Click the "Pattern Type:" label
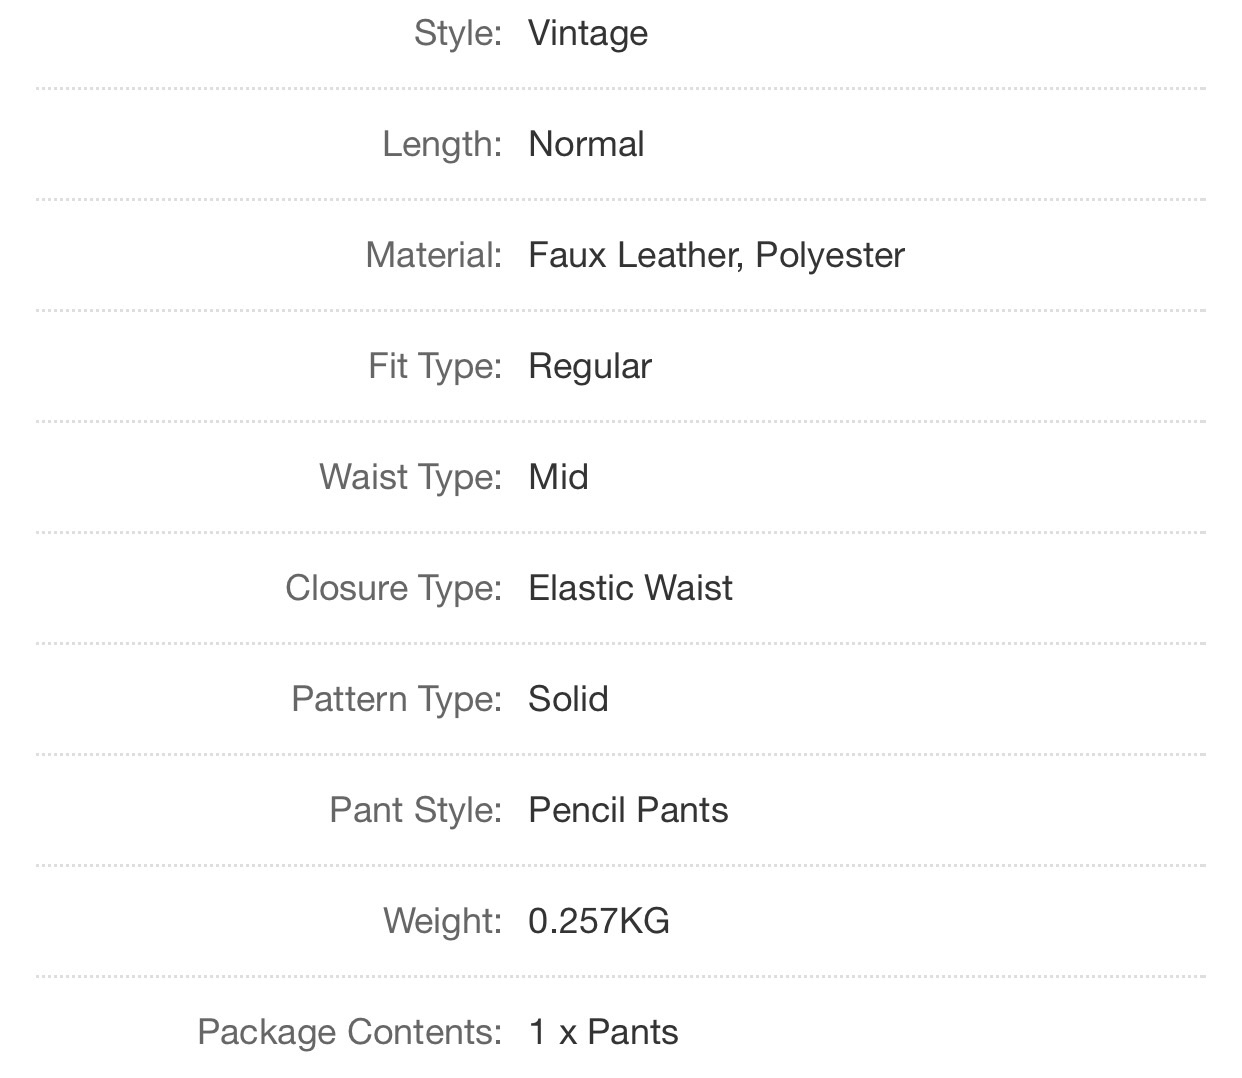The height and width of the screenshot is (1078, 1242). (396, 699)
